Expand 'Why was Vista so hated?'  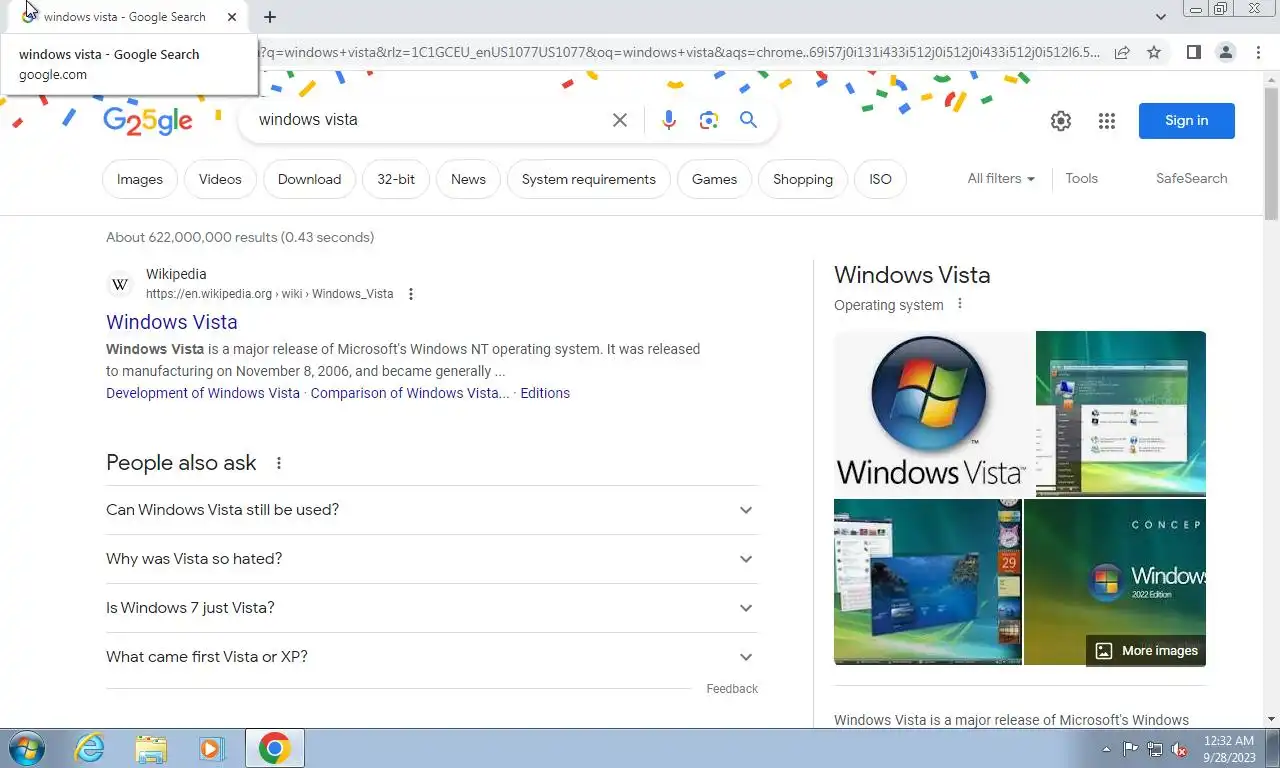[432, 559]
